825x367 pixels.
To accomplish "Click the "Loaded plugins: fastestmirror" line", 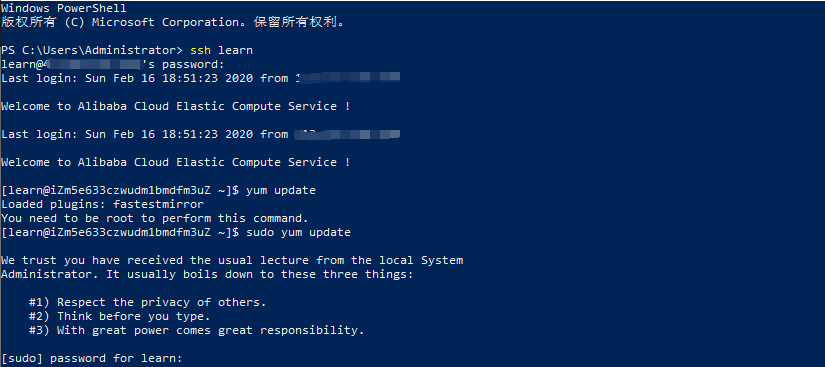I will tap(102, 204).
